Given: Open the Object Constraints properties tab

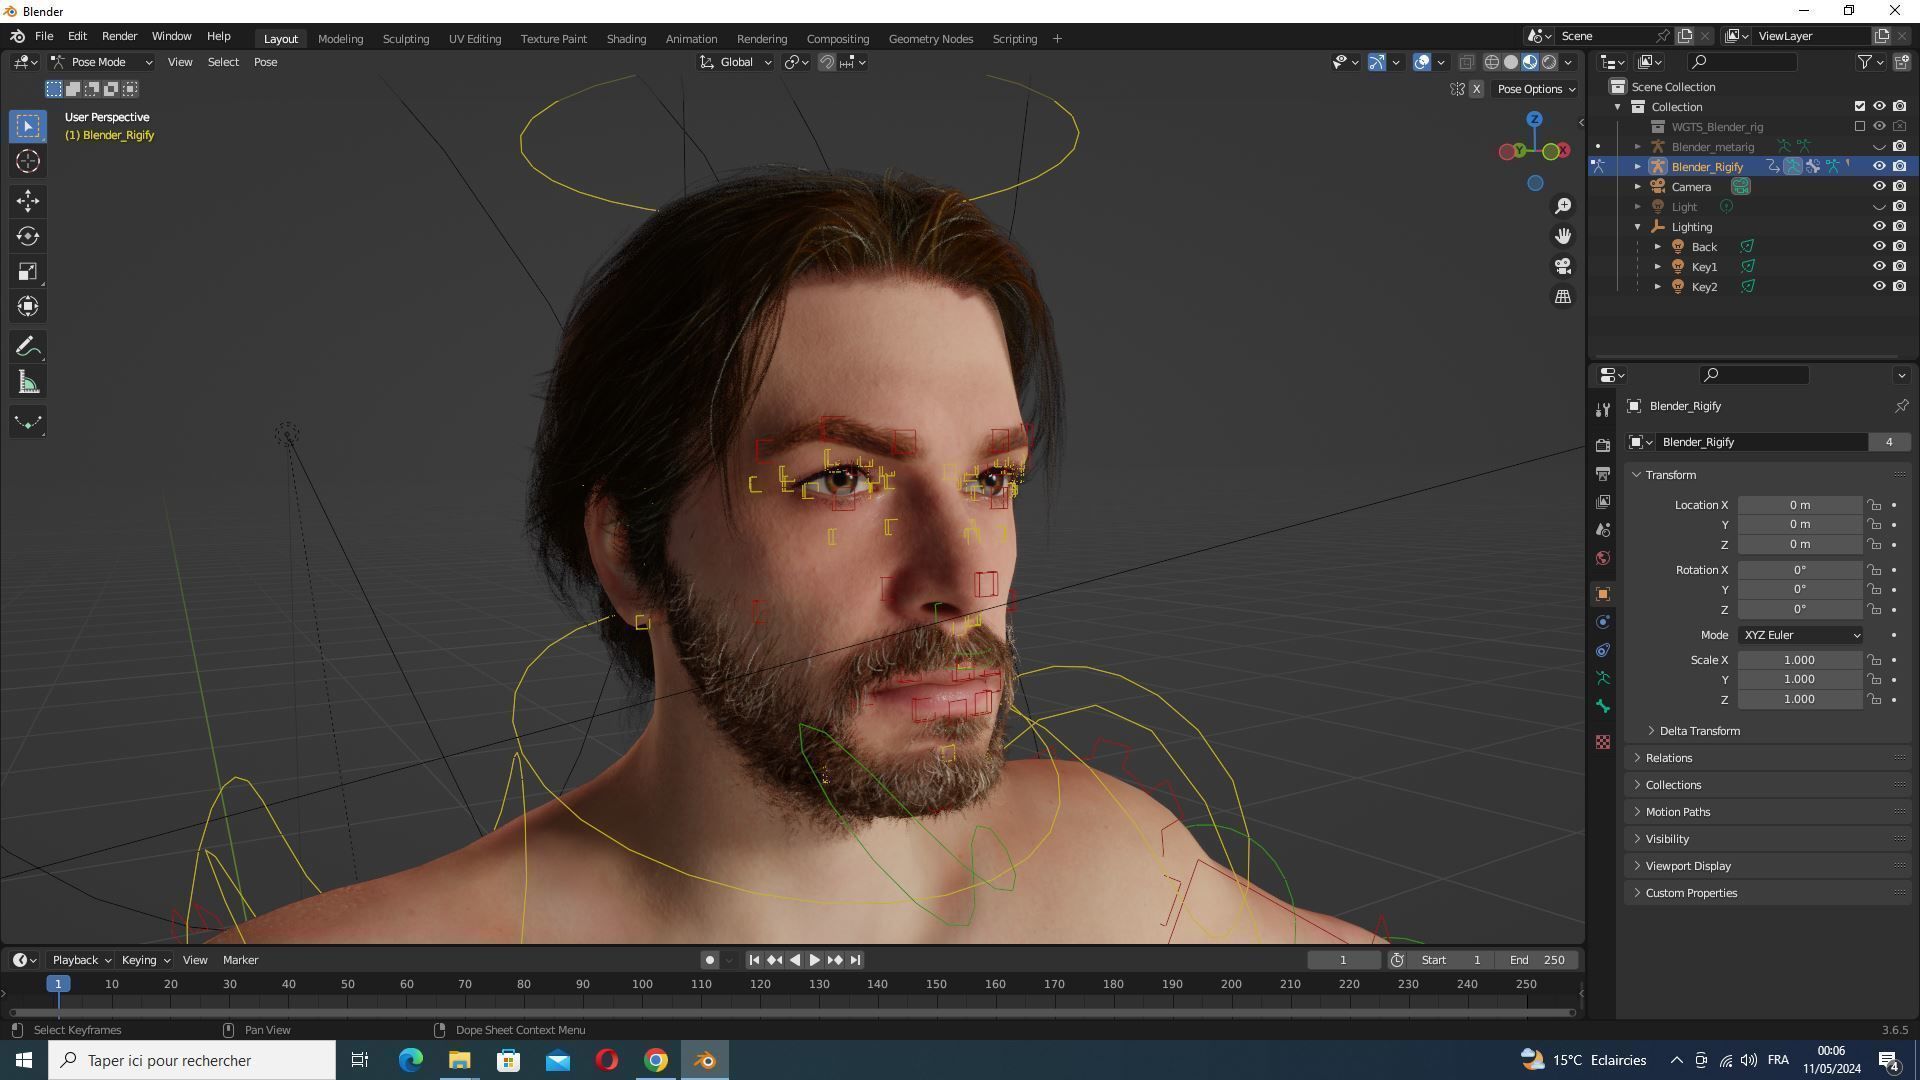Looking at the screenshot, I should coord(1603,650).
